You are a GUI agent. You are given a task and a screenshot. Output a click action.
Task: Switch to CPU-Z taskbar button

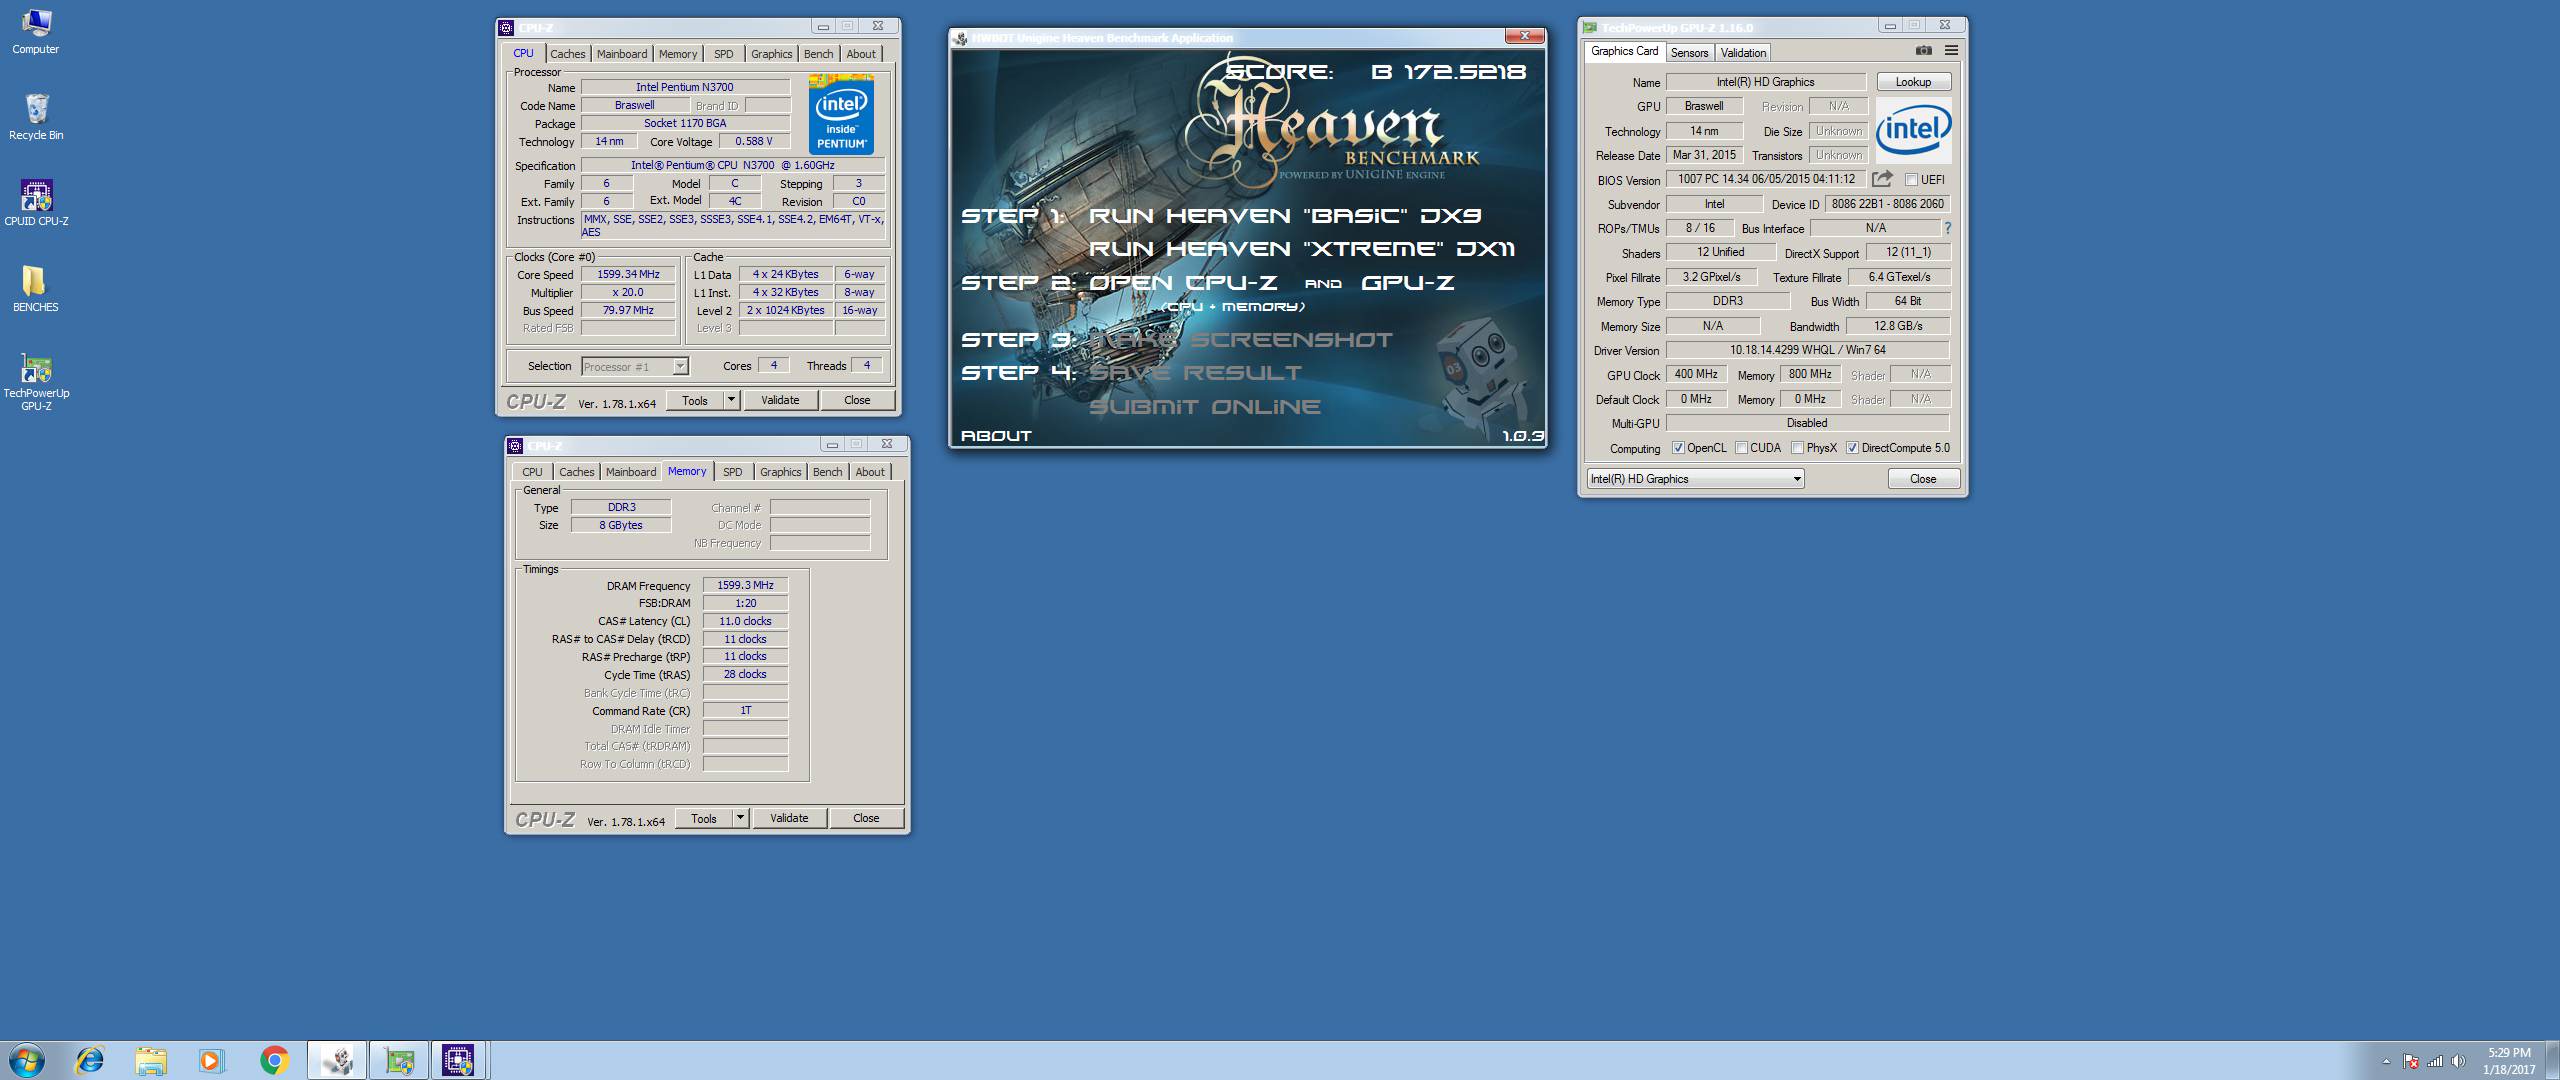click(x=459, y=1060)
